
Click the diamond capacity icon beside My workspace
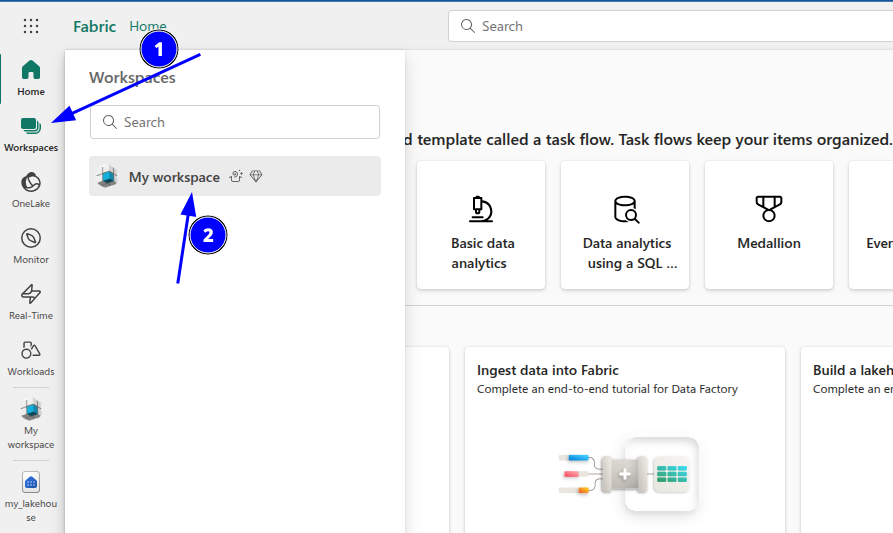[x=256, y=176]
